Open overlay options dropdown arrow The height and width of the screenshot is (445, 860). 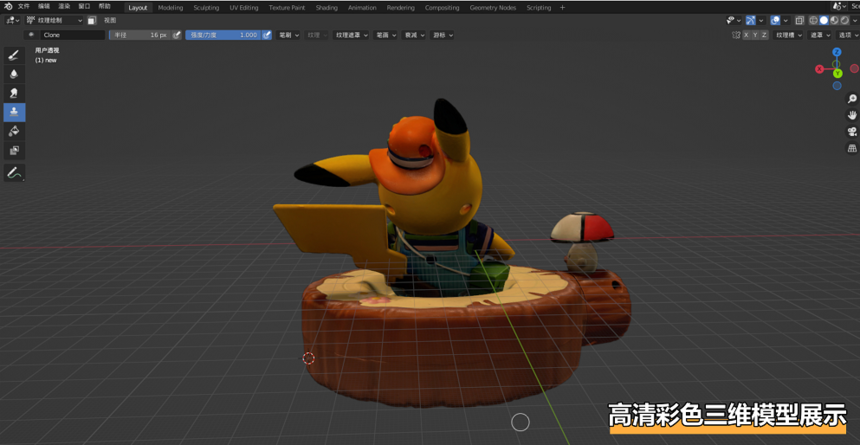coord(785,20)
